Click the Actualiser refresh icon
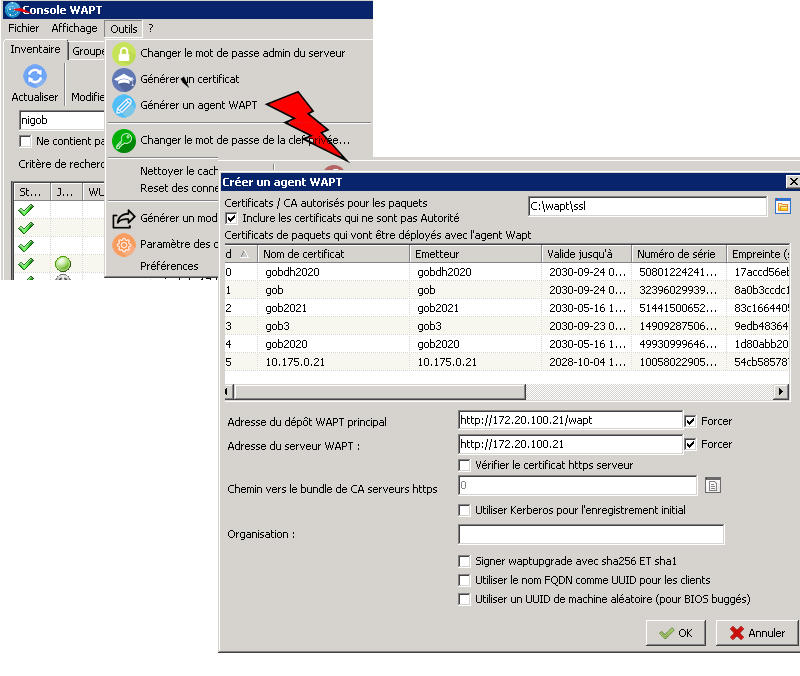800x676 pixels. pos(35,77)
